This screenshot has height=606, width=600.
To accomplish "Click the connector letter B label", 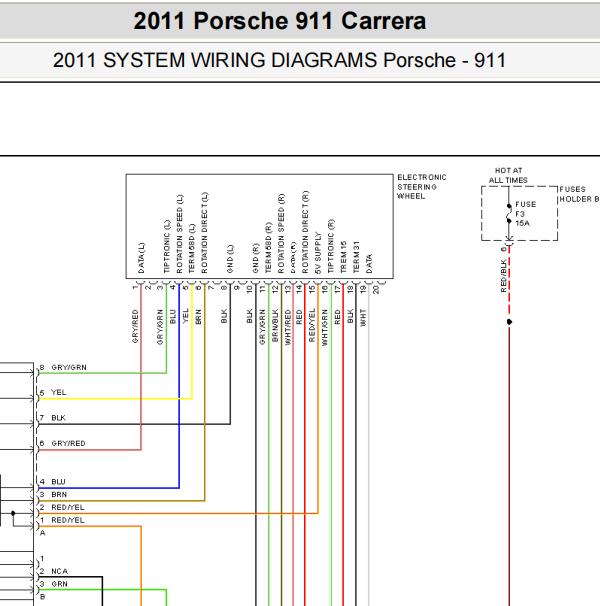I will point(43,597).
